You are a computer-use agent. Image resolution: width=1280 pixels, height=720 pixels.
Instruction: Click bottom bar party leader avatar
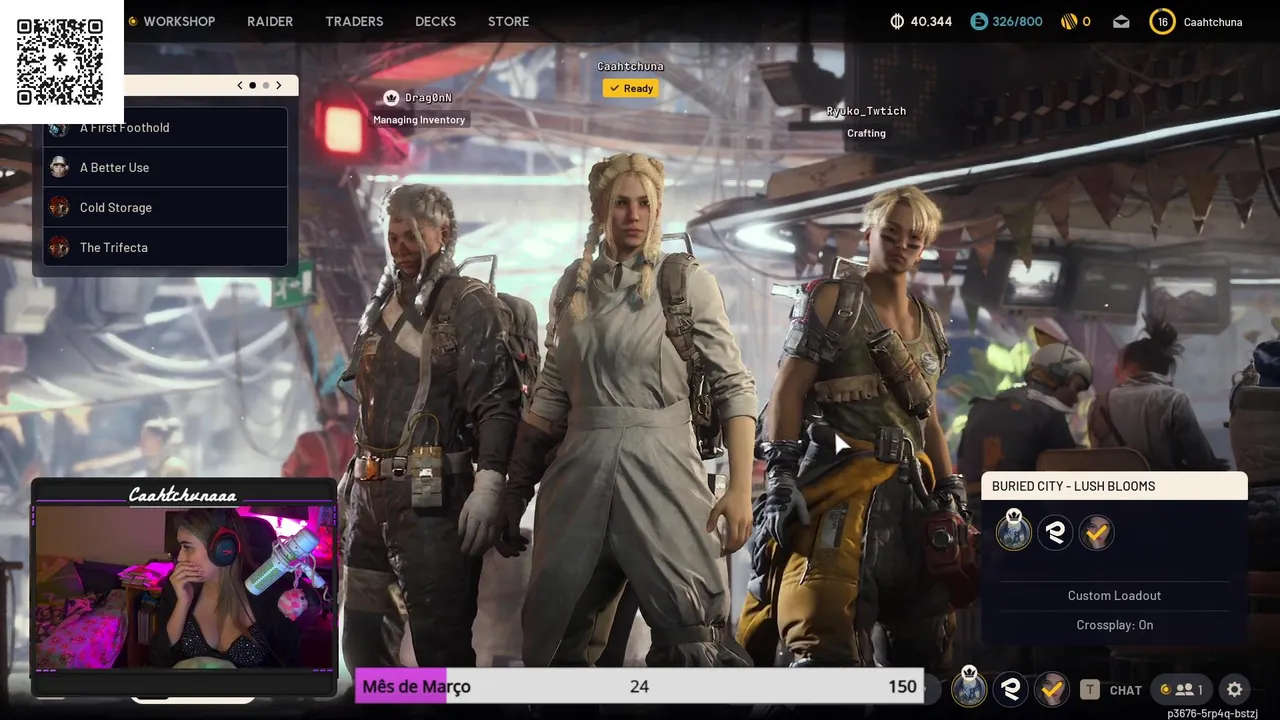pos(968,687)
